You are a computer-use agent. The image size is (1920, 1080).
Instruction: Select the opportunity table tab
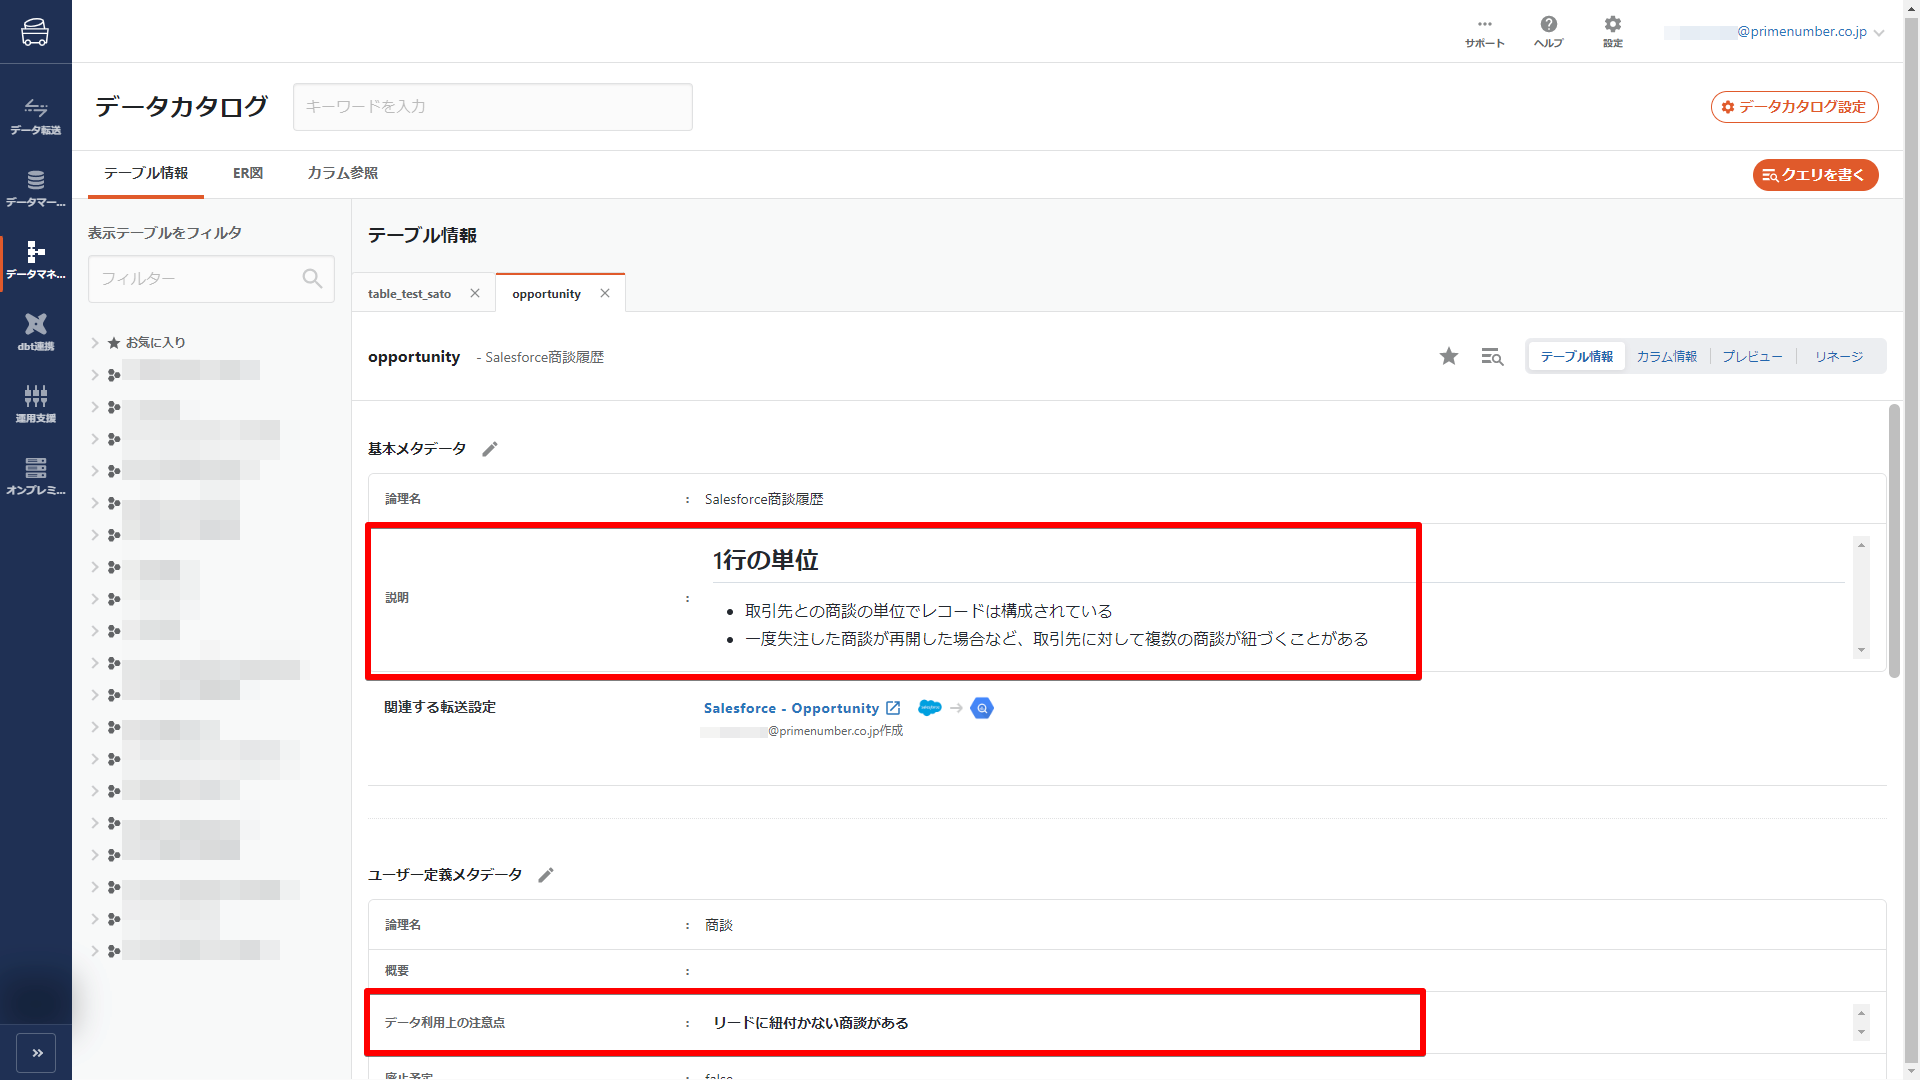[546, 294]
